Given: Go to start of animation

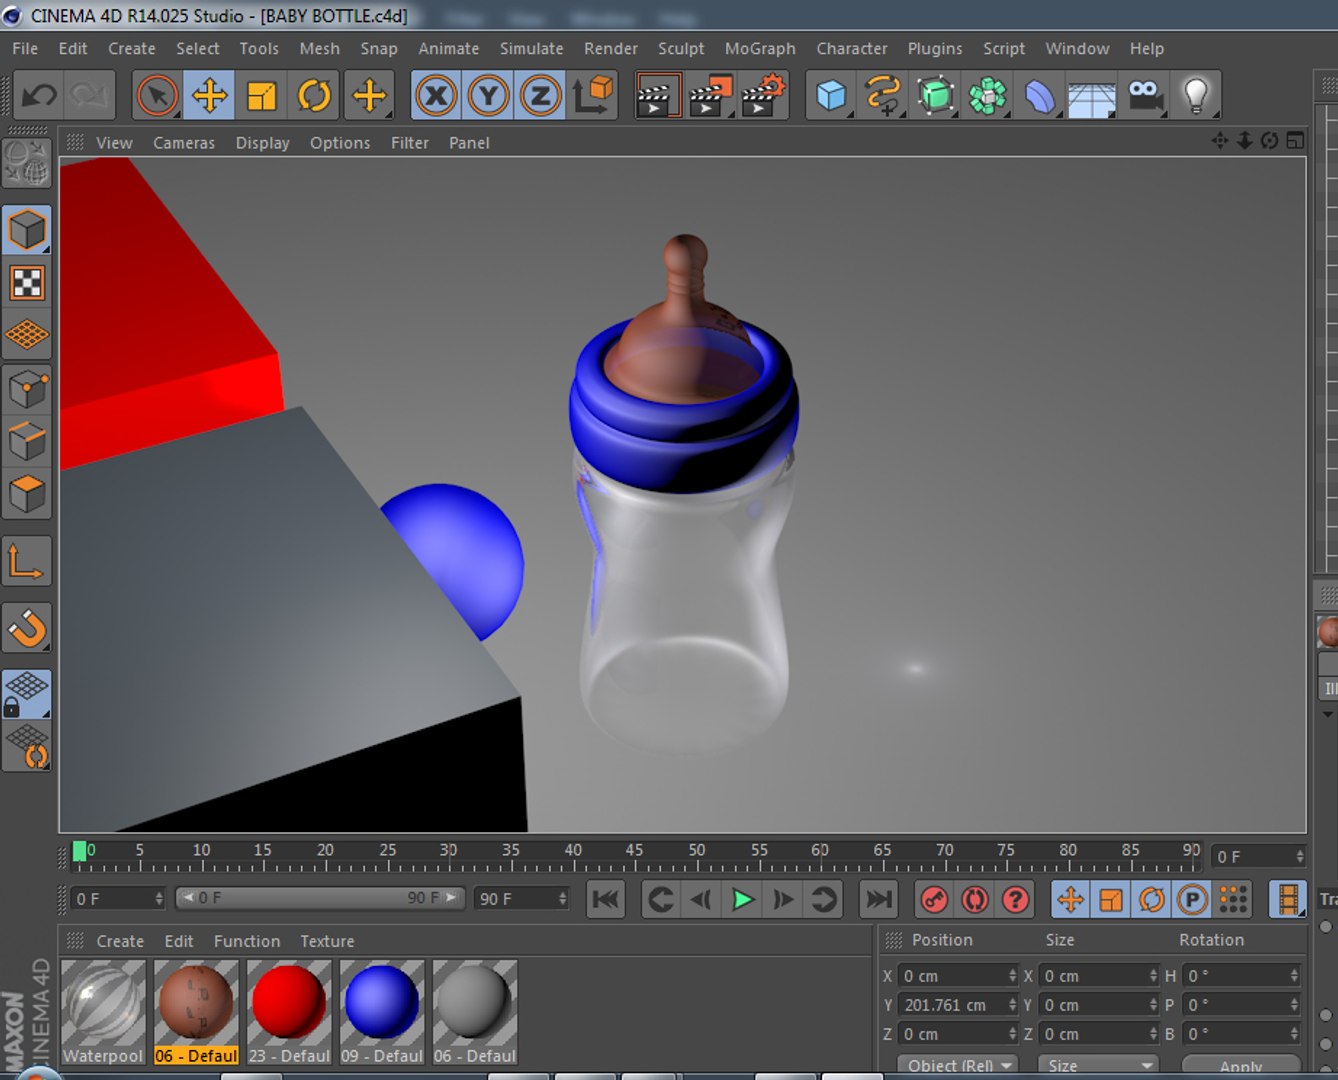Looking at the screenshot, I should (605, 899).
